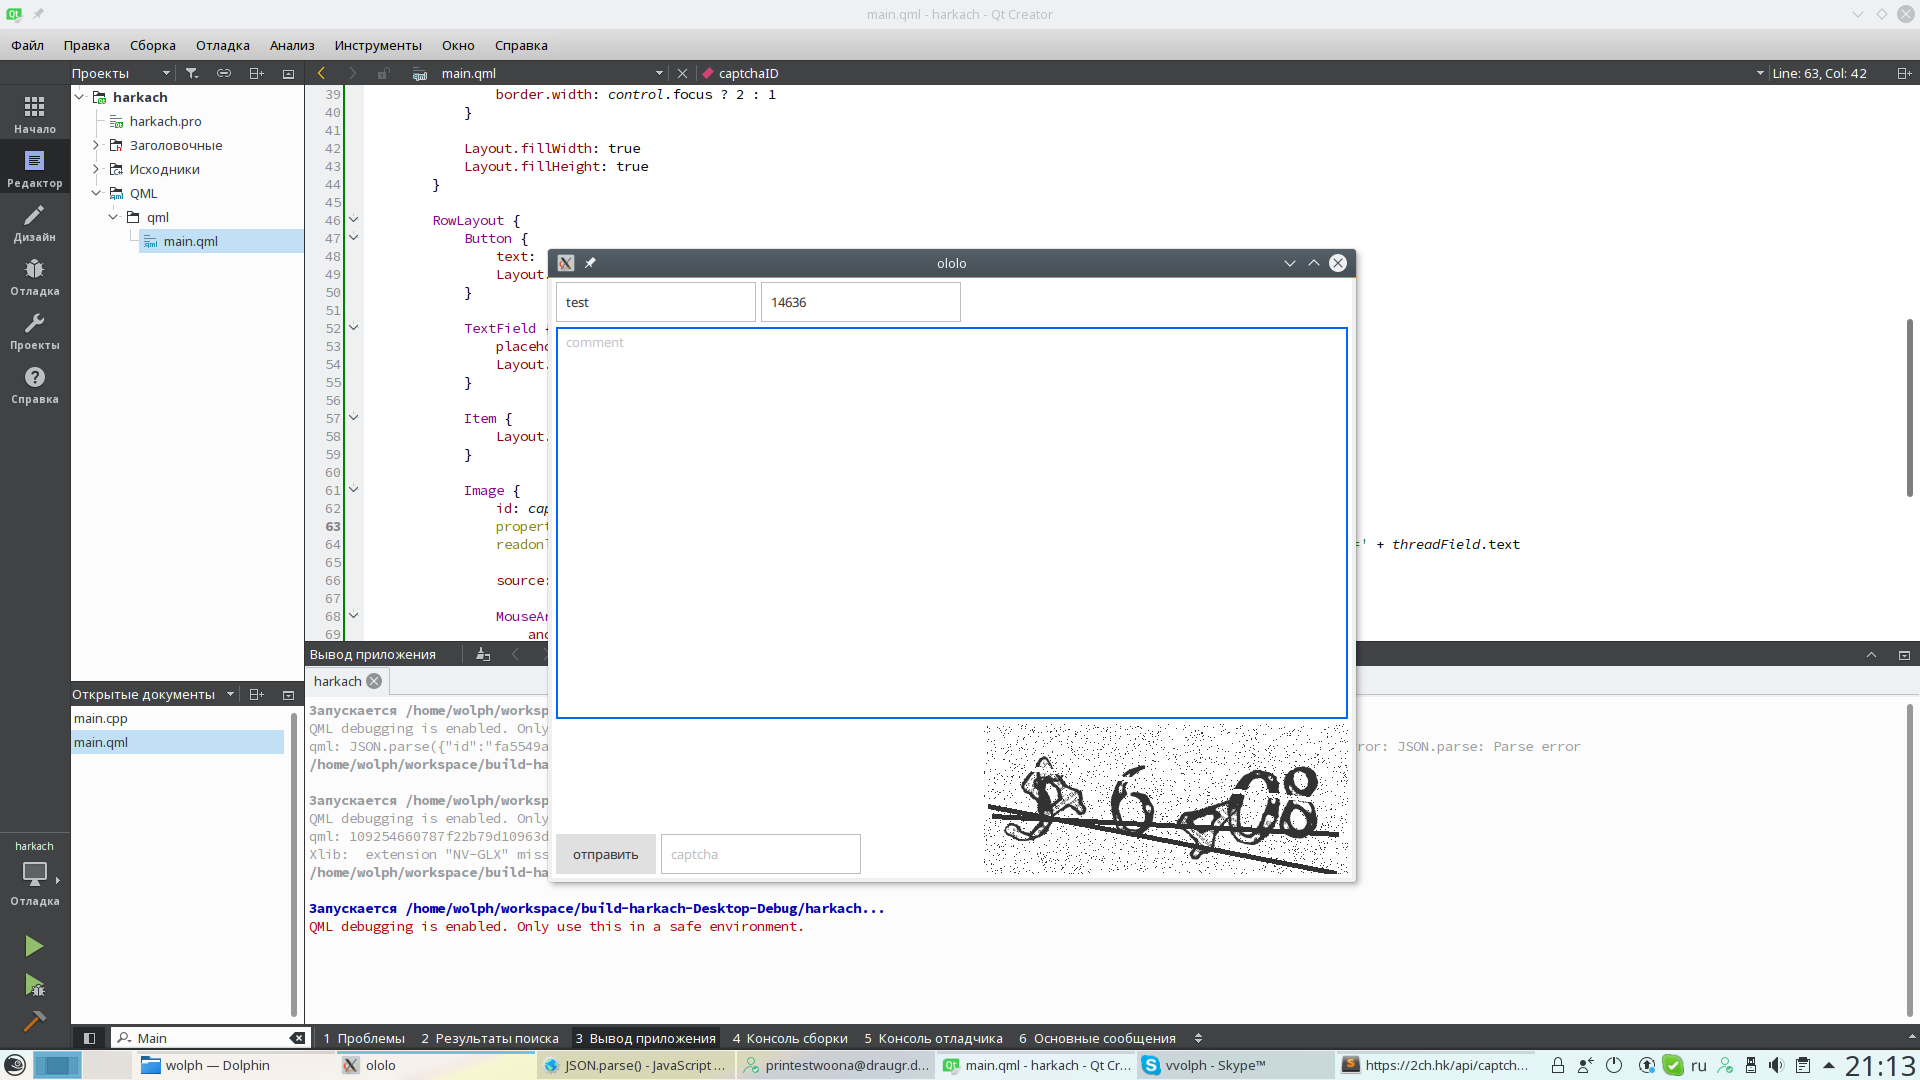This screenshot has width=1920, height=1080.
Task: Open the Окно menu
Action: click(458, 45)
